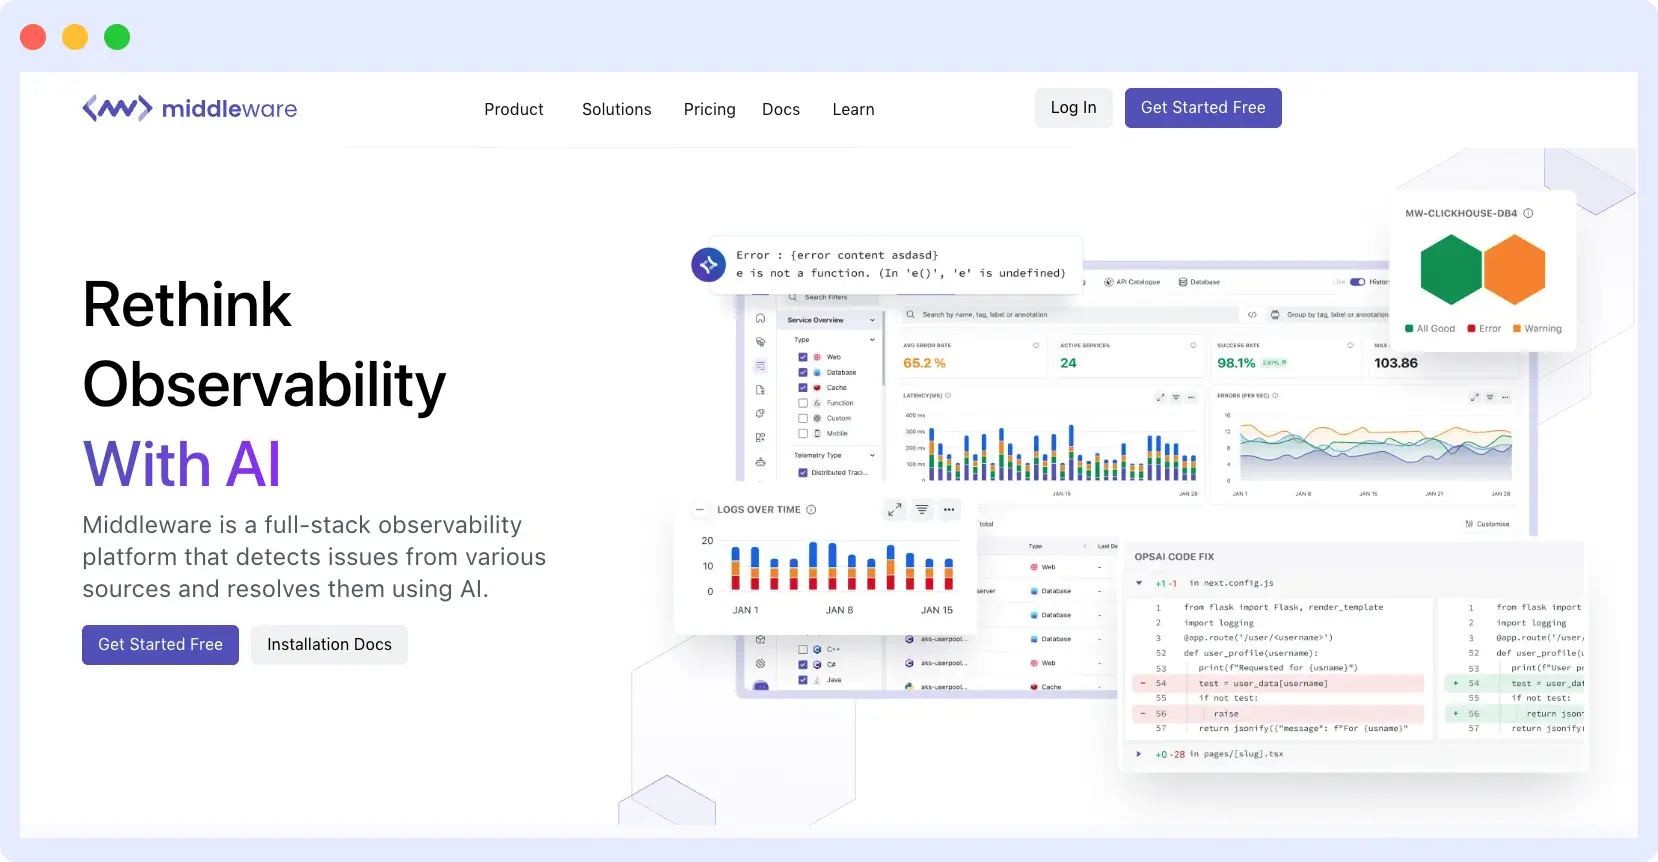Click info icon beside MW-CLICKHOUSE-DB4
Image resolution: width=1658 pixels, height=862 pixels.
(1528, 213)
